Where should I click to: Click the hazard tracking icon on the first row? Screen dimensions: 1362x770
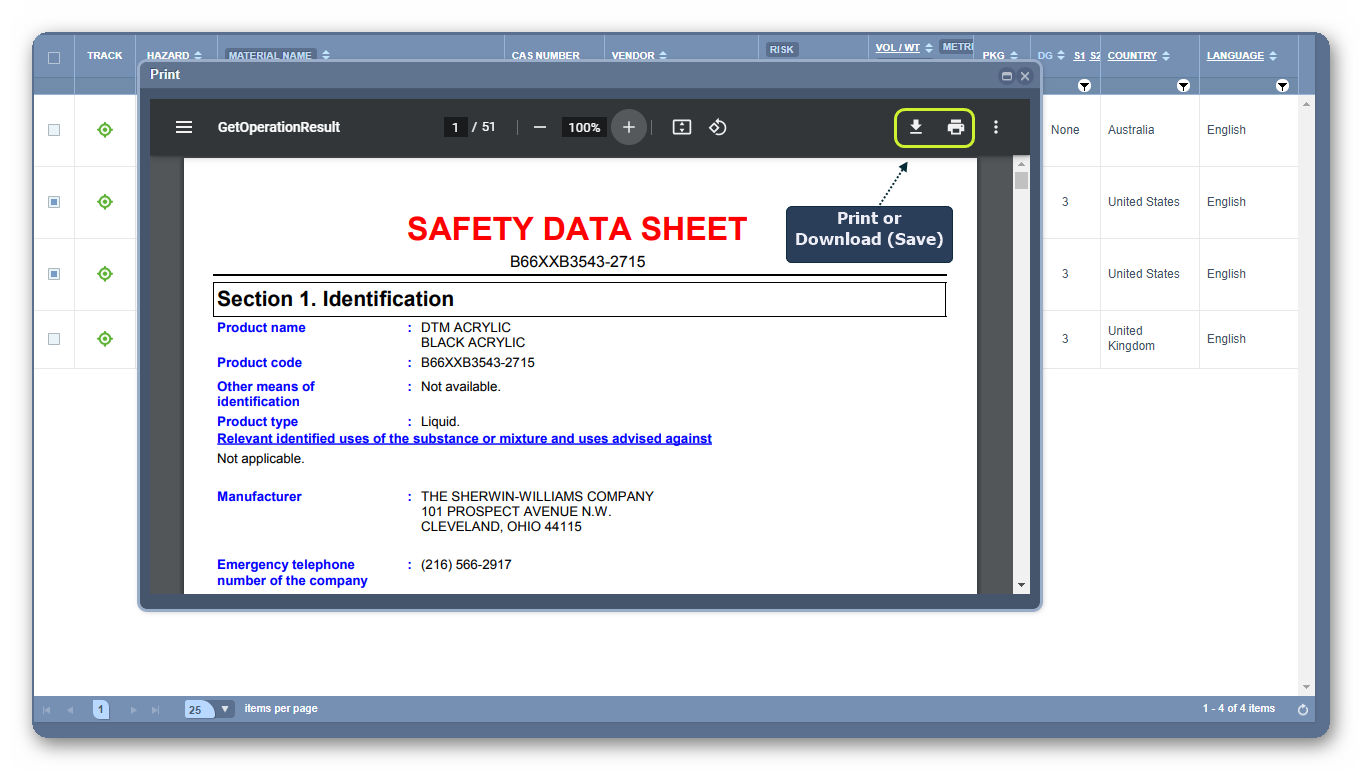[104, 130]
